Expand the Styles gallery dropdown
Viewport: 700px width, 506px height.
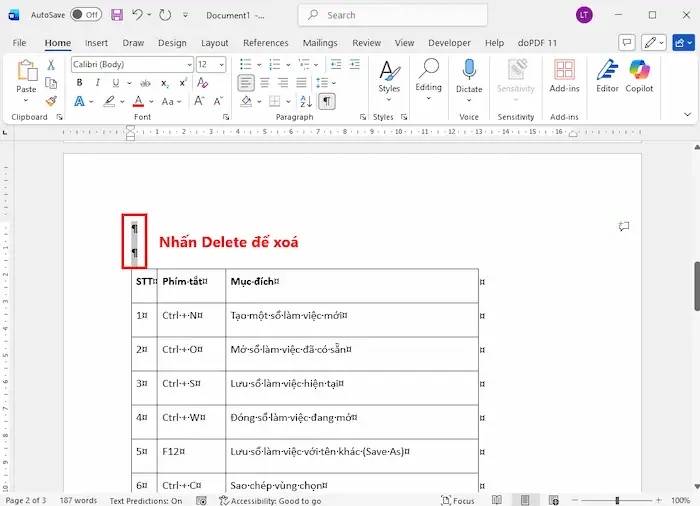click(x=389, y=100)
